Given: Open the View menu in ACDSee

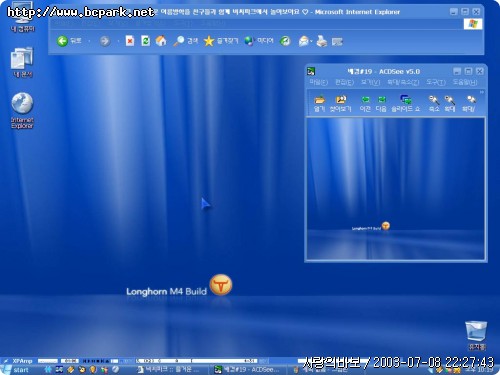Looking at the screenshot, I should (370, 82).
